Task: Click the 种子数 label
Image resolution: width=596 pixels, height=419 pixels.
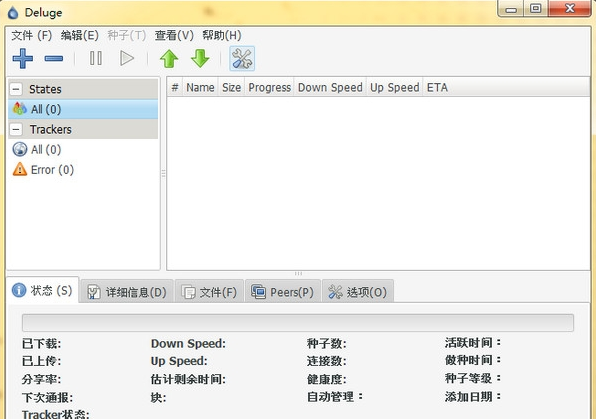Action: pos(327,343)
